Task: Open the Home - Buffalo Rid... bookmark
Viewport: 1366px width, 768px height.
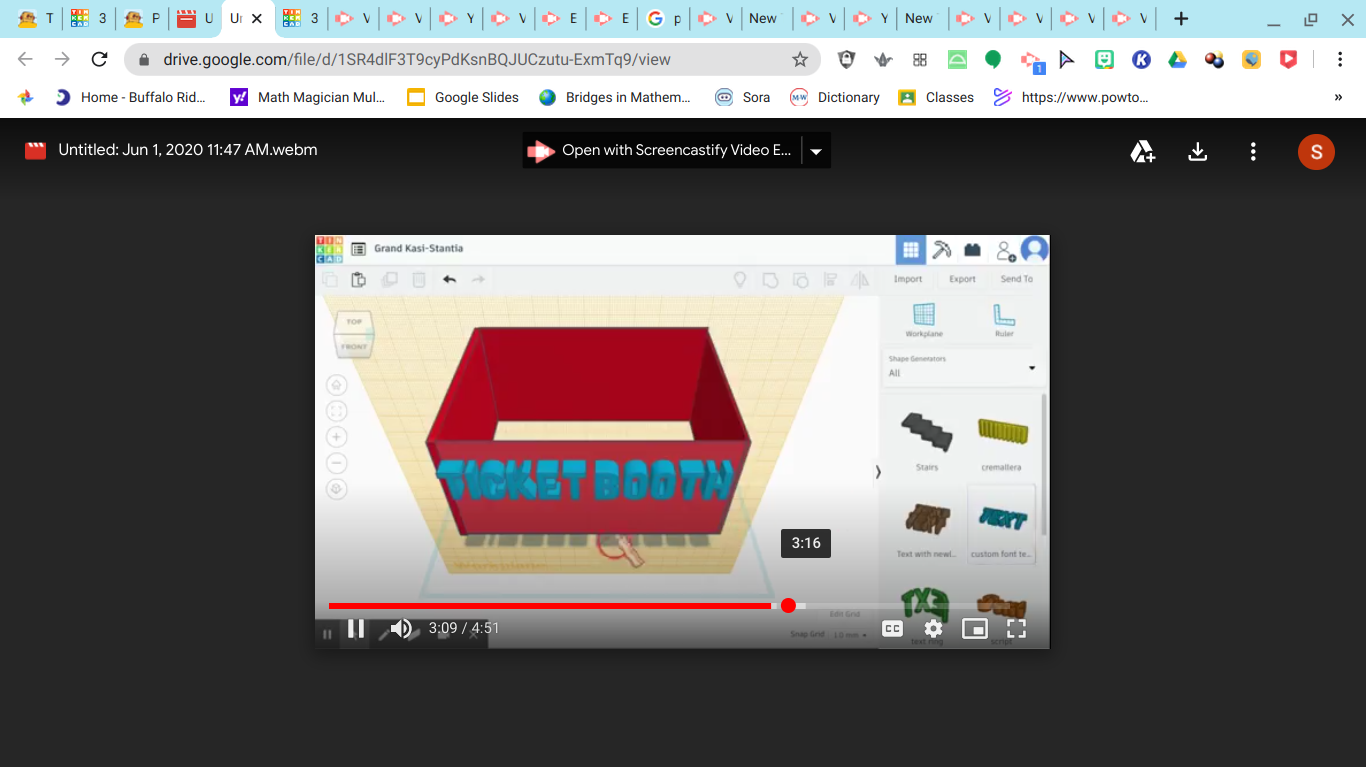Action: point(131,97)
